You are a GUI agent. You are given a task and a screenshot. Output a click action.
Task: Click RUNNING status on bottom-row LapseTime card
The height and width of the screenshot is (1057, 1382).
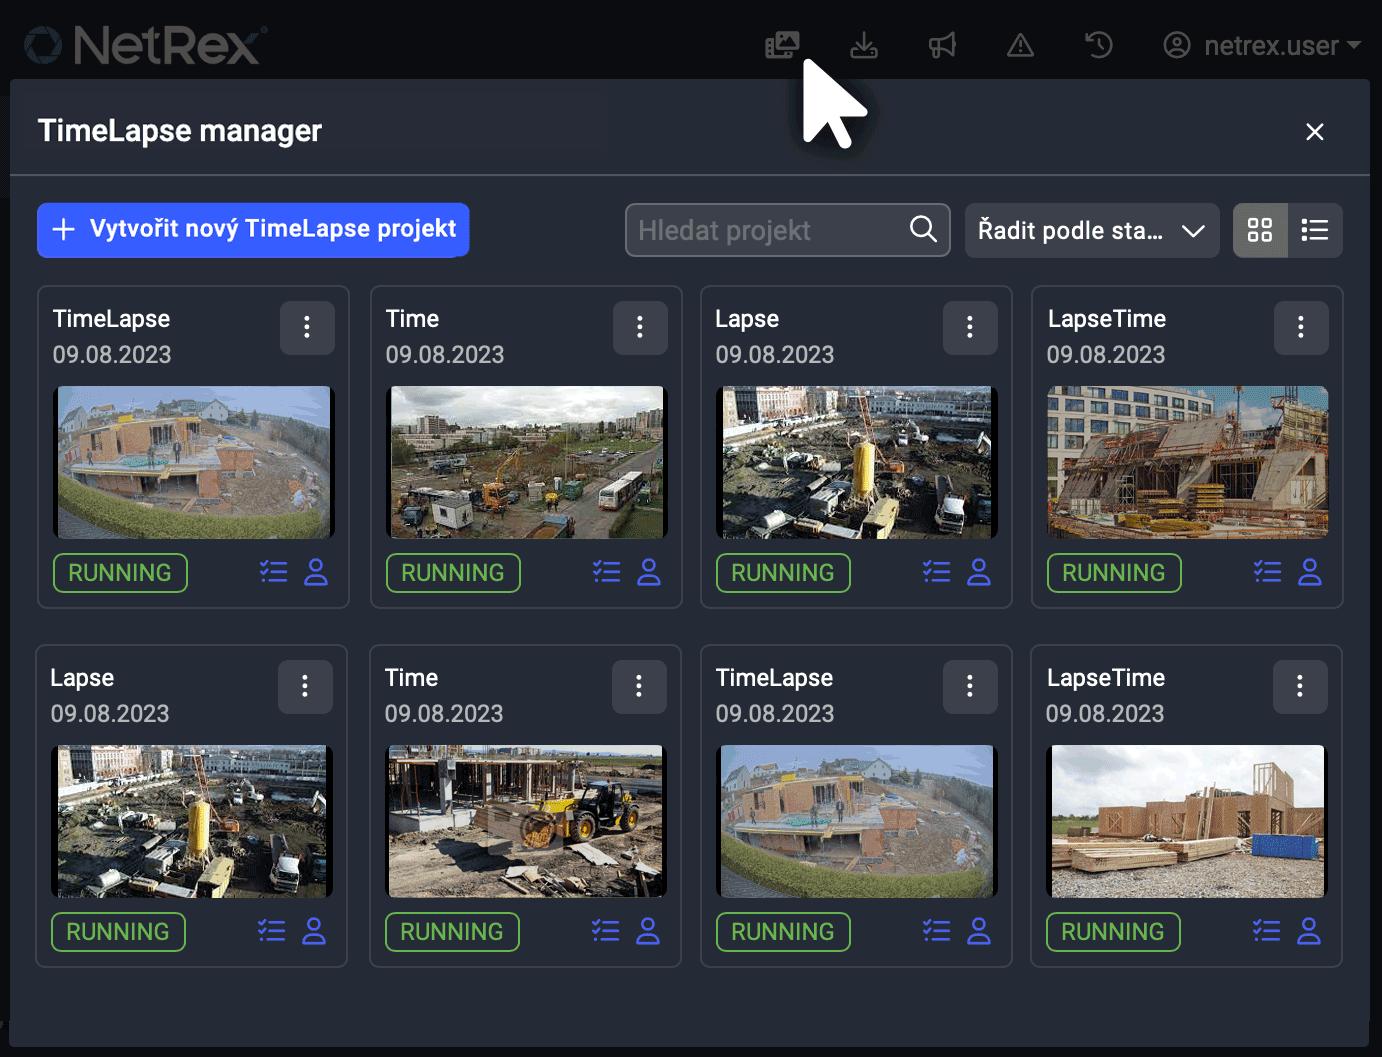click(1112, 932)
